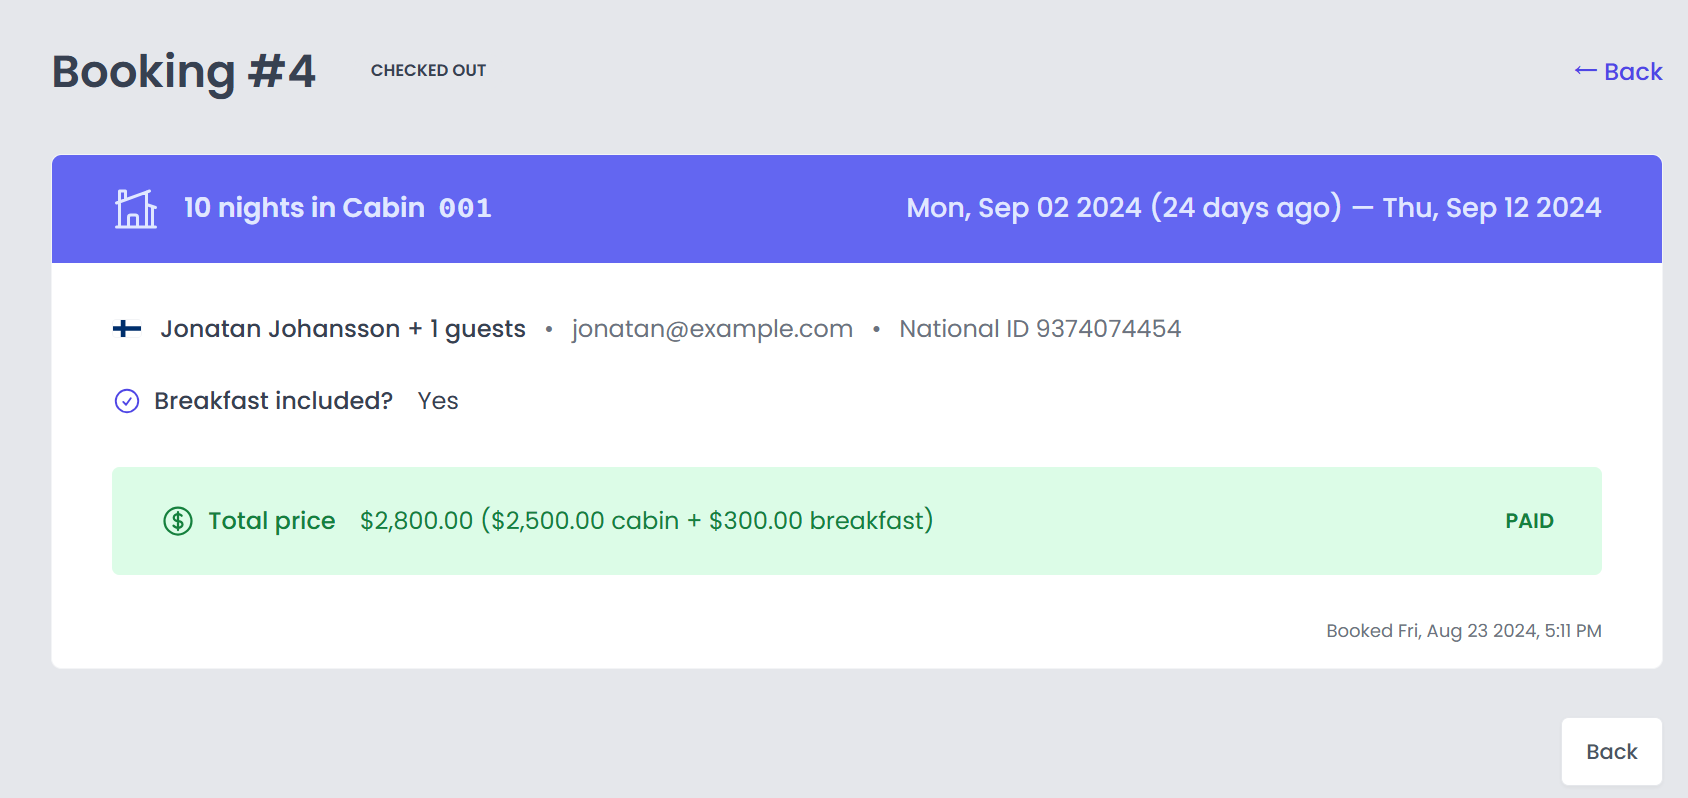
Task: Click the Total price label
Action: tap(271, 521)
